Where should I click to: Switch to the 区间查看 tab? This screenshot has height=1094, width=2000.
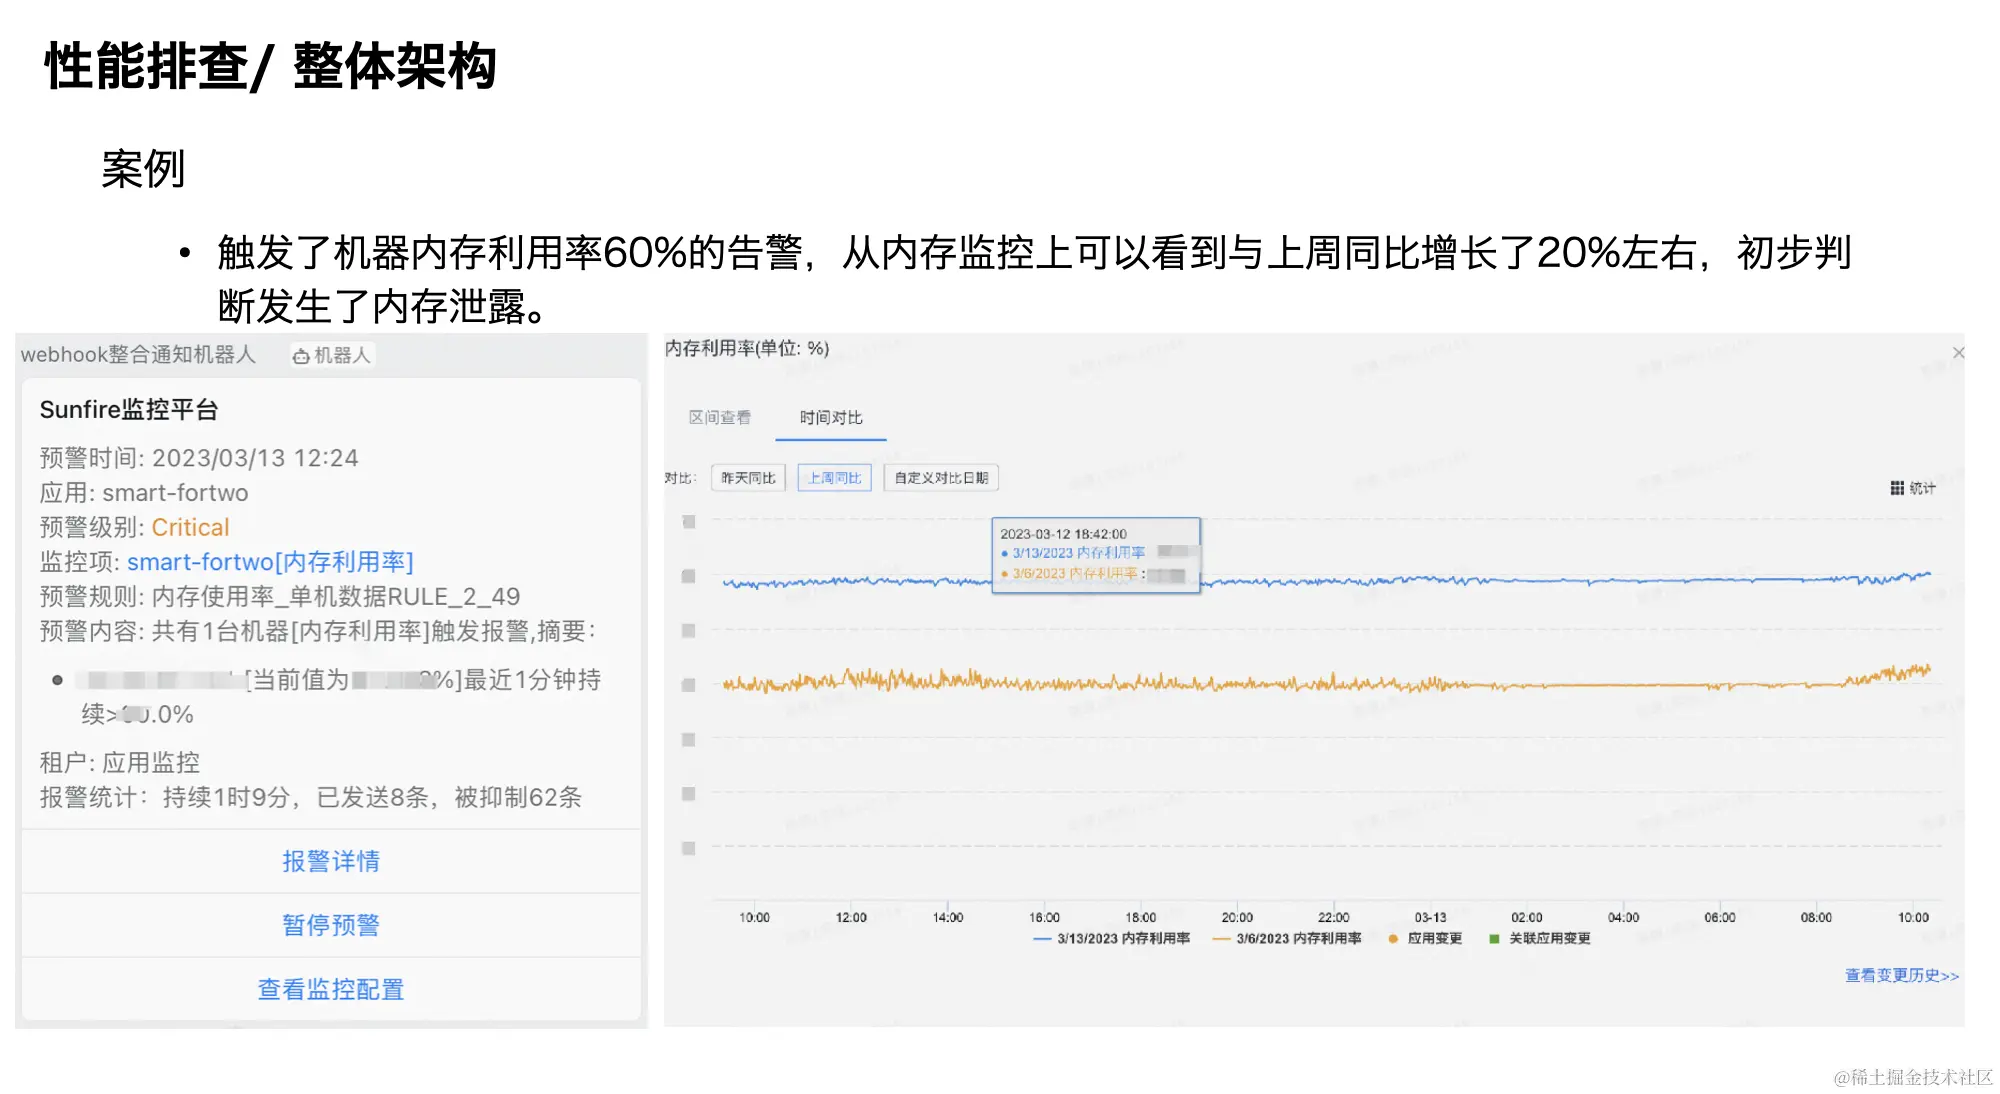tap(720, 418)
